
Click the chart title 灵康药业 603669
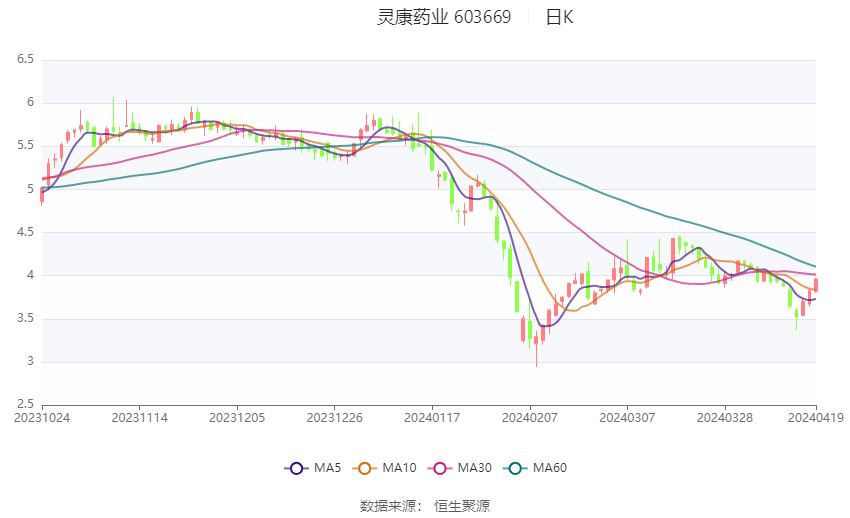pos(444,17)
